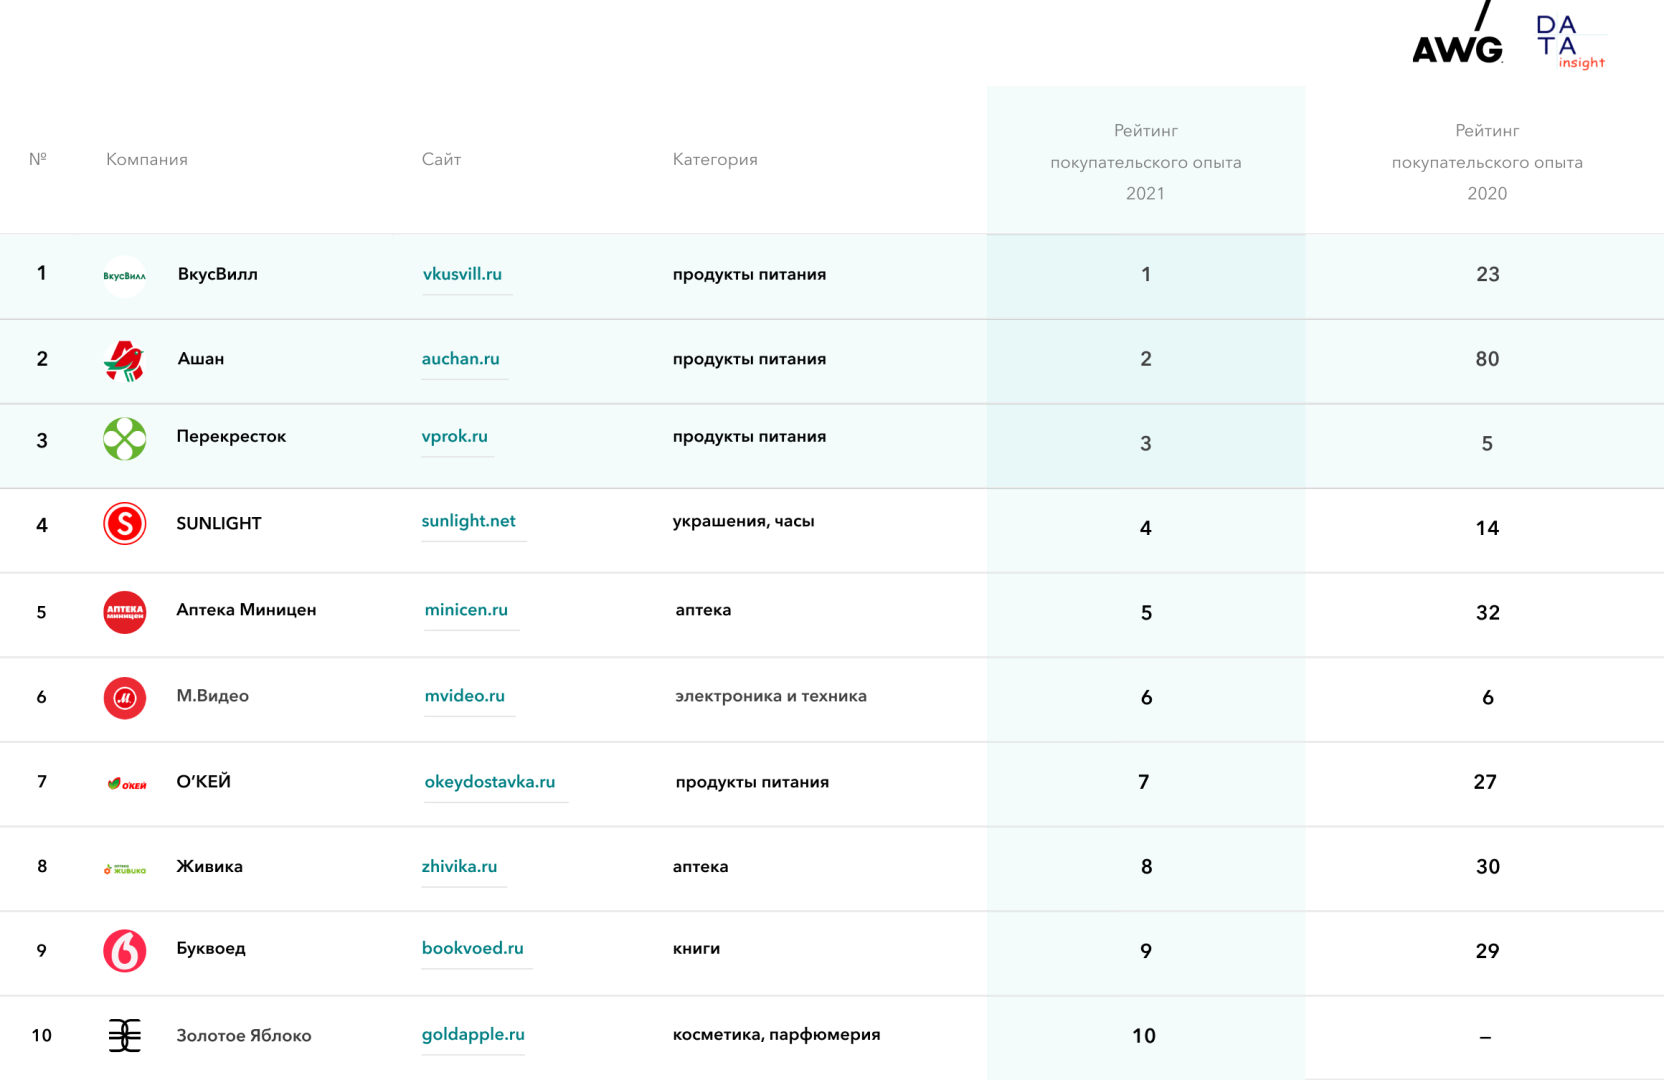The width and height of the screenshot is (1664, 1080).
Task: Click the Золотое Яблоко logo
Action: (125, 1036)
